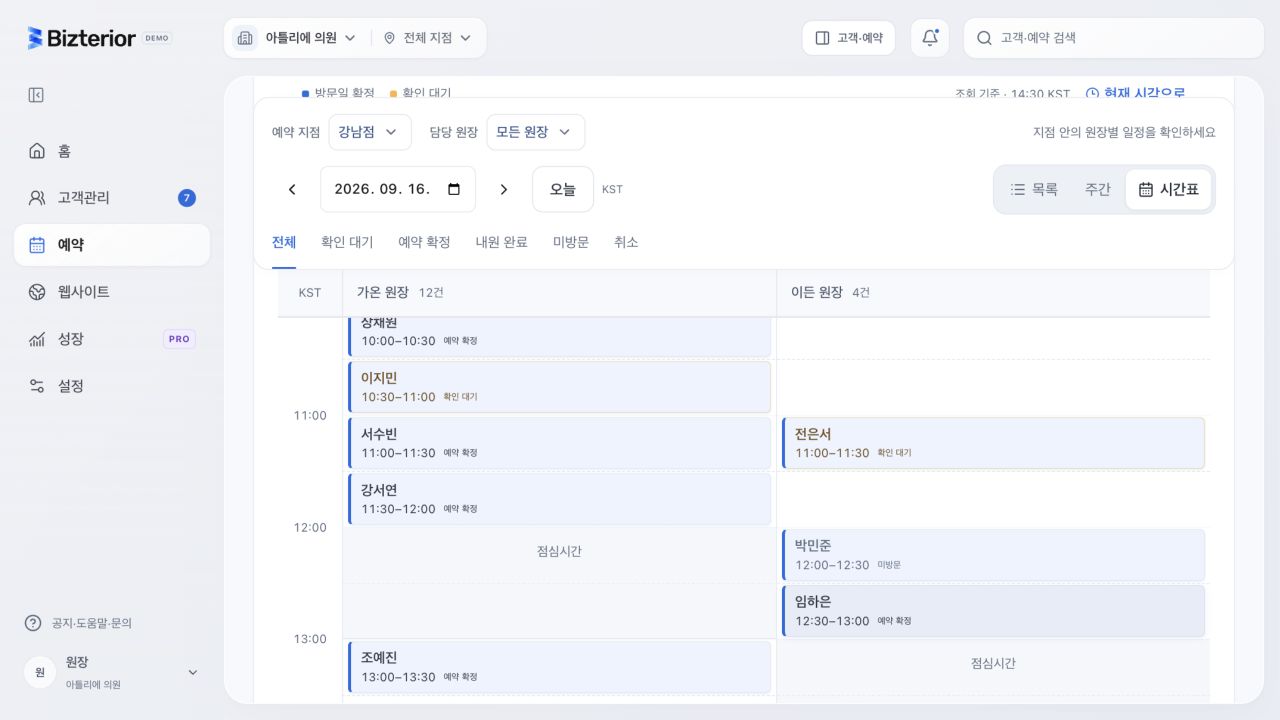Click 점심시간 in 이든 원장 column
Screen dimensions: 1280x720
coord(993,663)
